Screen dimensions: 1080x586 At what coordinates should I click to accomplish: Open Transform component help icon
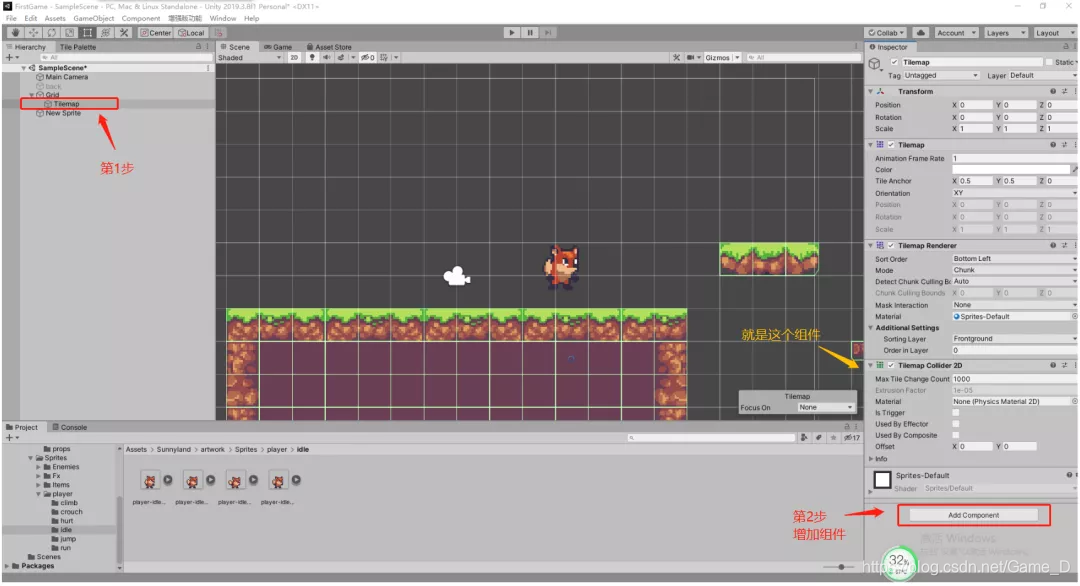1052,91
